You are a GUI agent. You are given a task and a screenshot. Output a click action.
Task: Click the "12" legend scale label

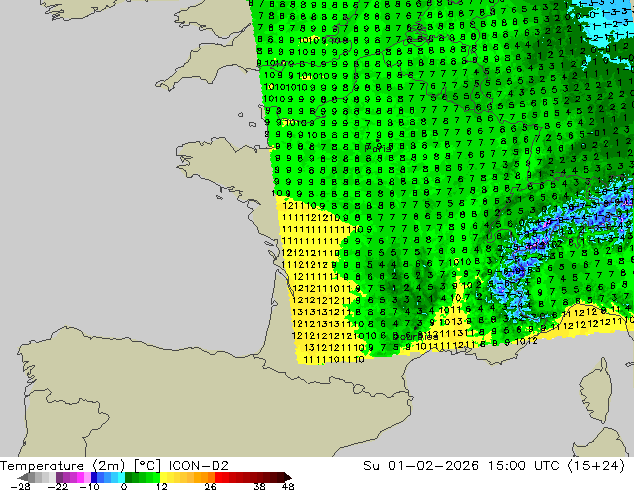point(162,486)
